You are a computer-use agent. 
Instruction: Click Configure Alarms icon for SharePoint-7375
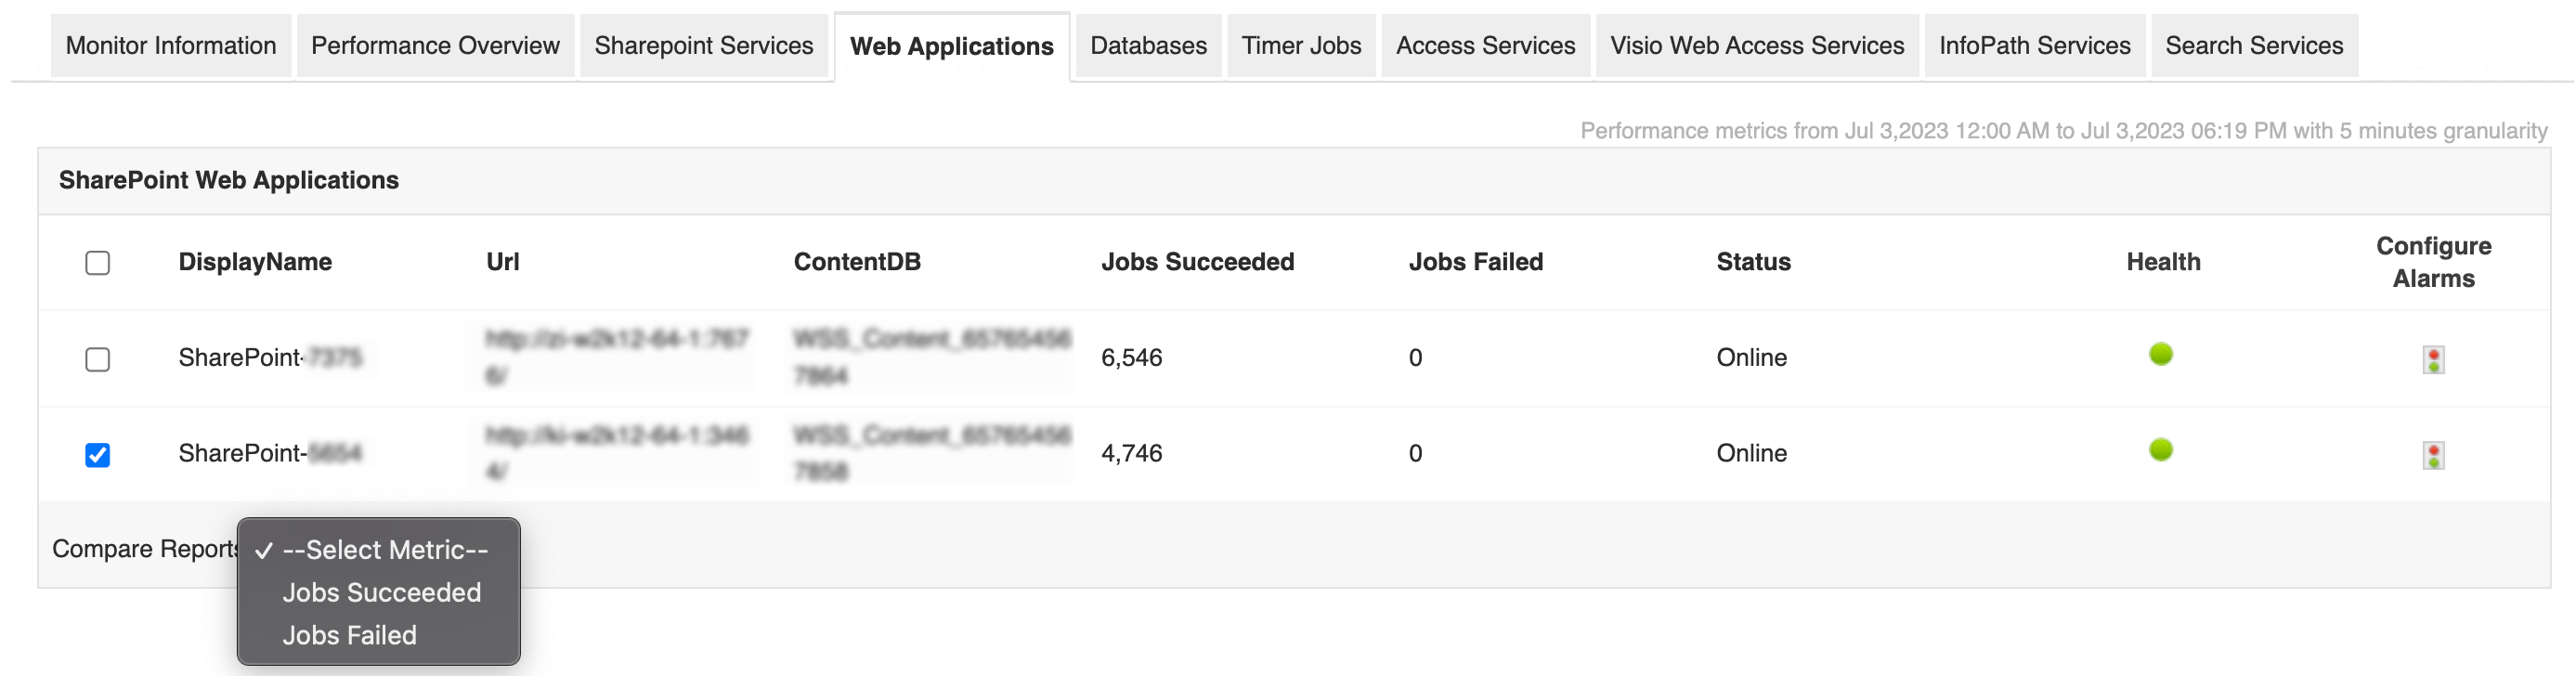[x=2433, y=358]
